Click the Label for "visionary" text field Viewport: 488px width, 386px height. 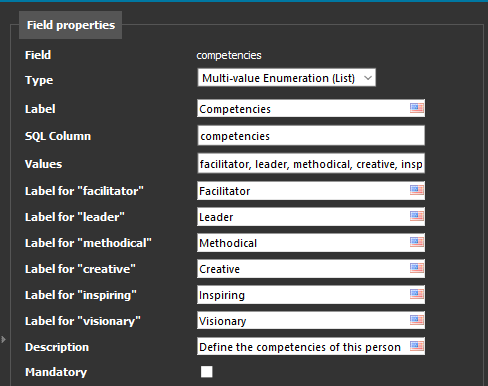pyautogui.click(x=303, y=320)
